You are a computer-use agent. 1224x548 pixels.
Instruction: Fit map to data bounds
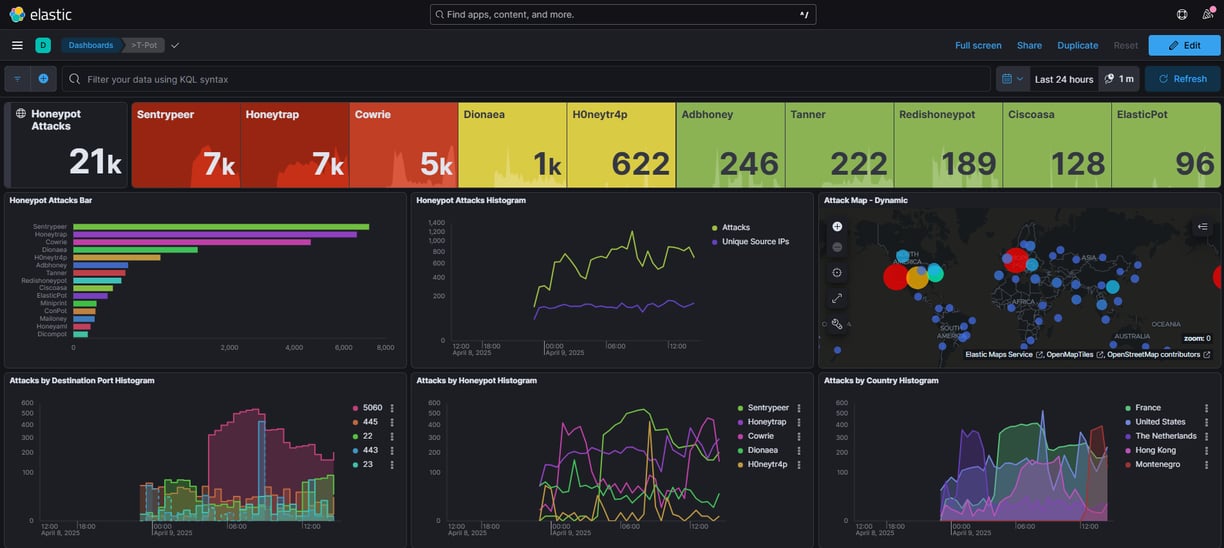click(x=837, y=272)
